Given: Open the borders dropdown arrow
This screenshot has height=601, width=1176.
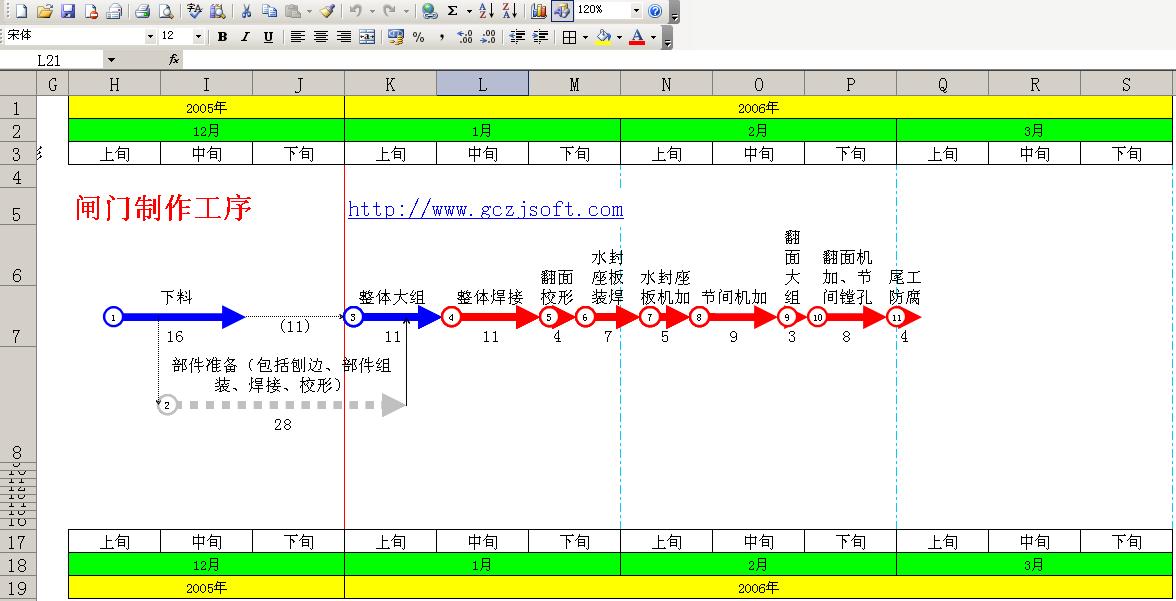Looking at the screenshot, I should [584, 37].
